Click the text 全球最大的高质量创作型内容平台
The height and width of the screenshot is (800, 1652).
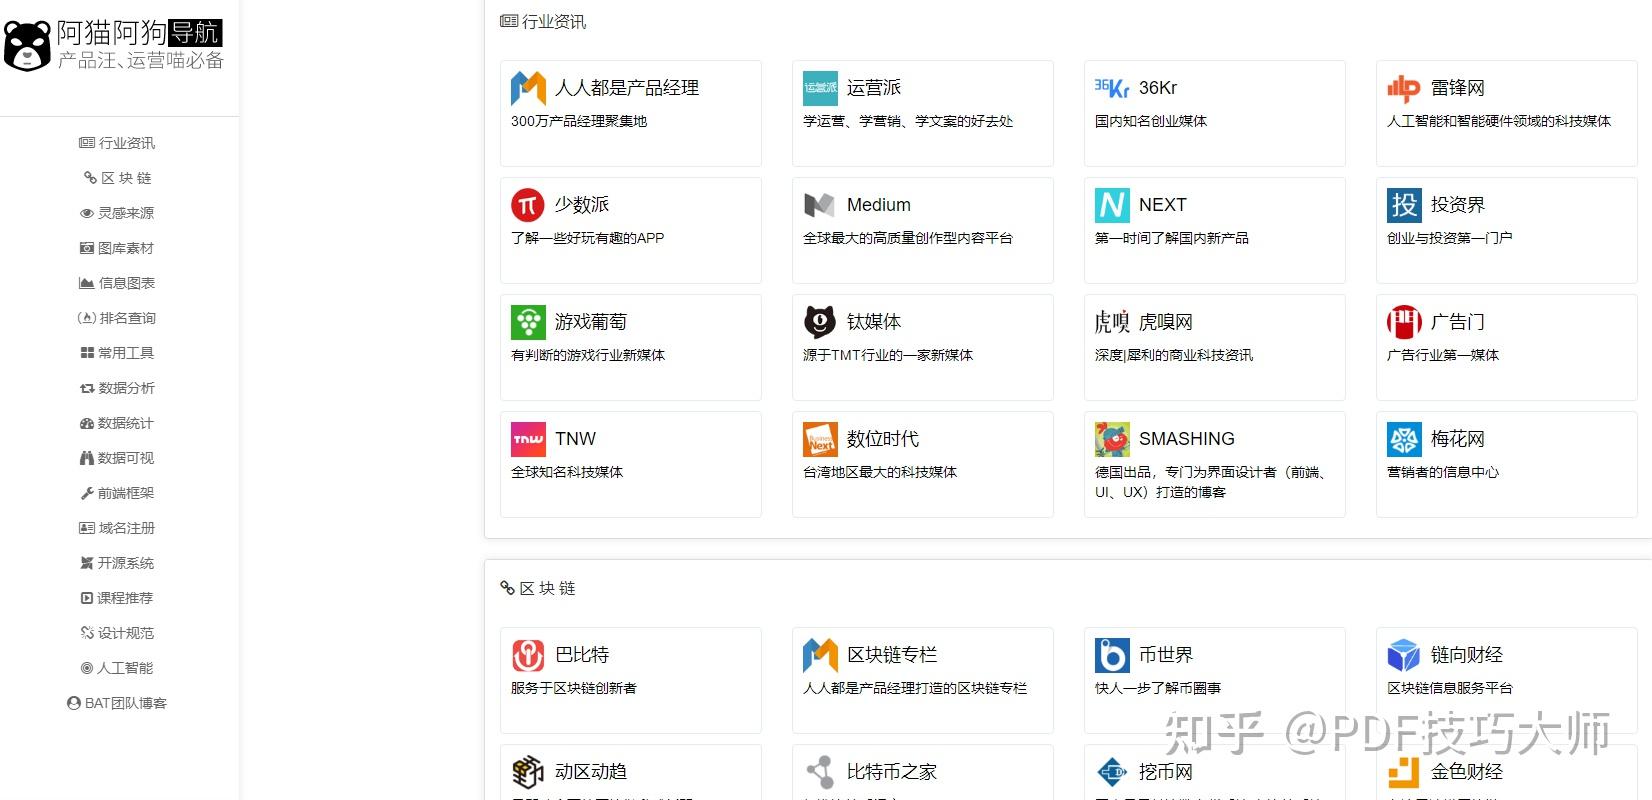pos(908,238)
